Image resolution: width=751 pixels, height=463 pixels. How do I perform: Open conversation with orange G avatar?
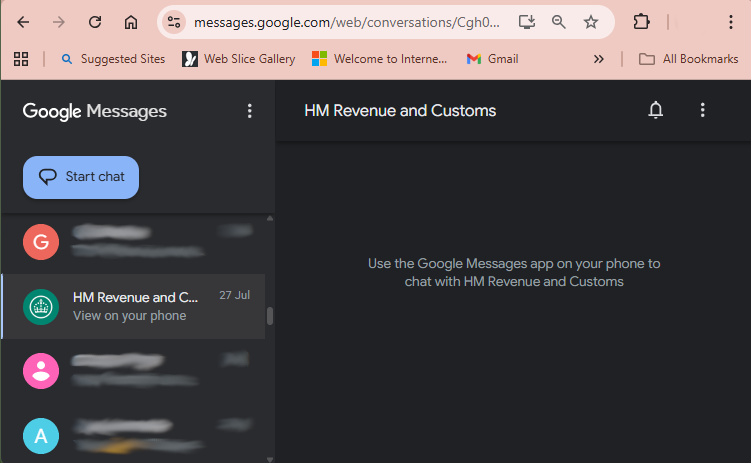click(x=133, y=242)
